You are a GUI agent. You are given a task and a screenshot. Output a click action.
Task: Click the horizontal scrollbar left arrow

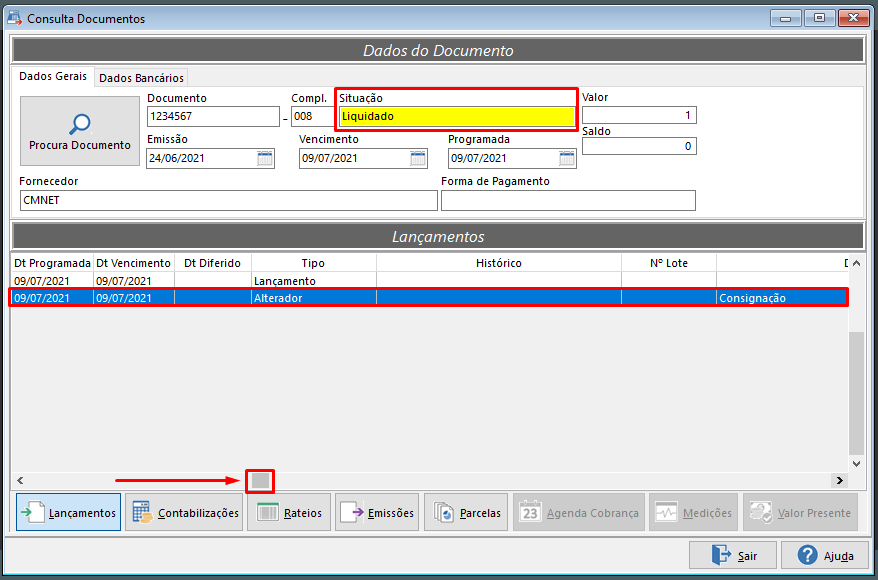click(20, 480)
